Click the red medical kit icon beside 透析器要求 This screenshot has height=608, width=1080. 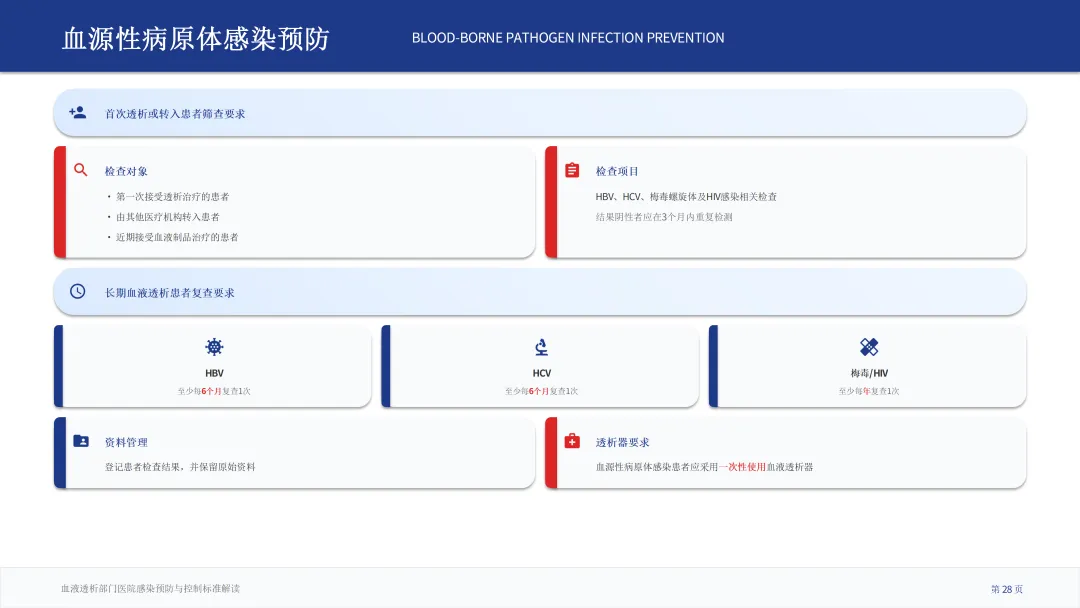(572, 441)
